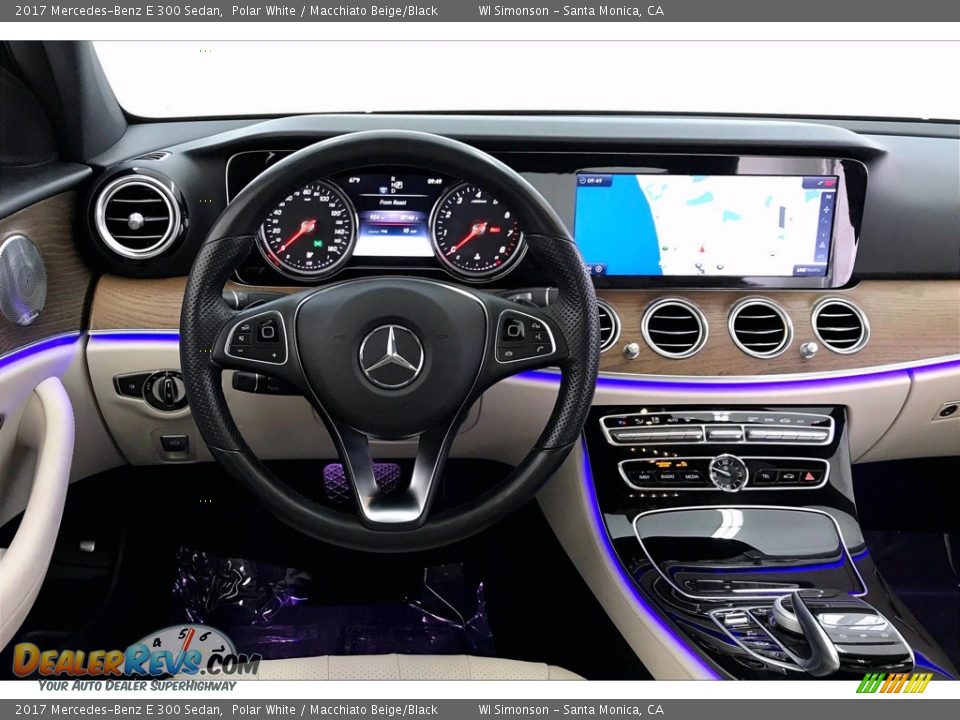Screen dimensions: 960x720
Task: Flip the center climate rocker switch
Action: [724, 434]
